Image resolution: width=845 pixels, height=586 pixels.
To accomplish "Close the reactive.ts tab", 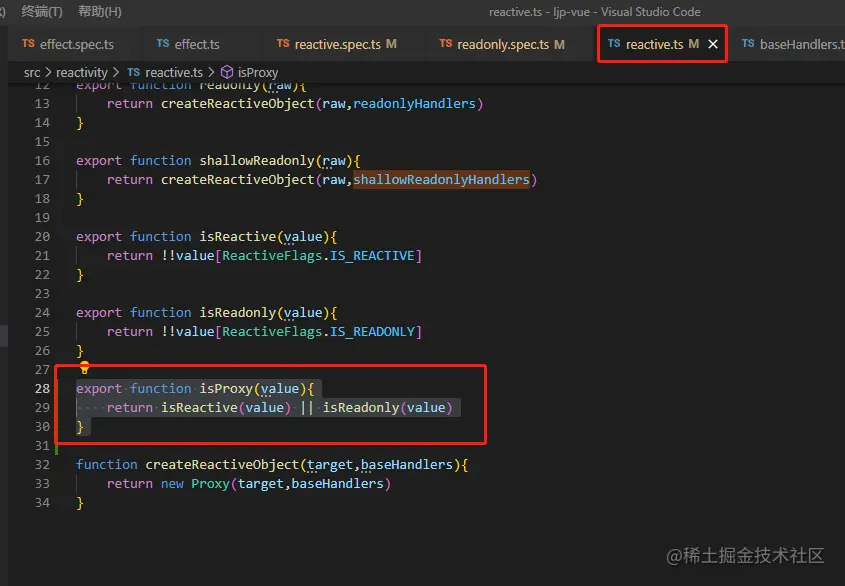I will [713, 44].
